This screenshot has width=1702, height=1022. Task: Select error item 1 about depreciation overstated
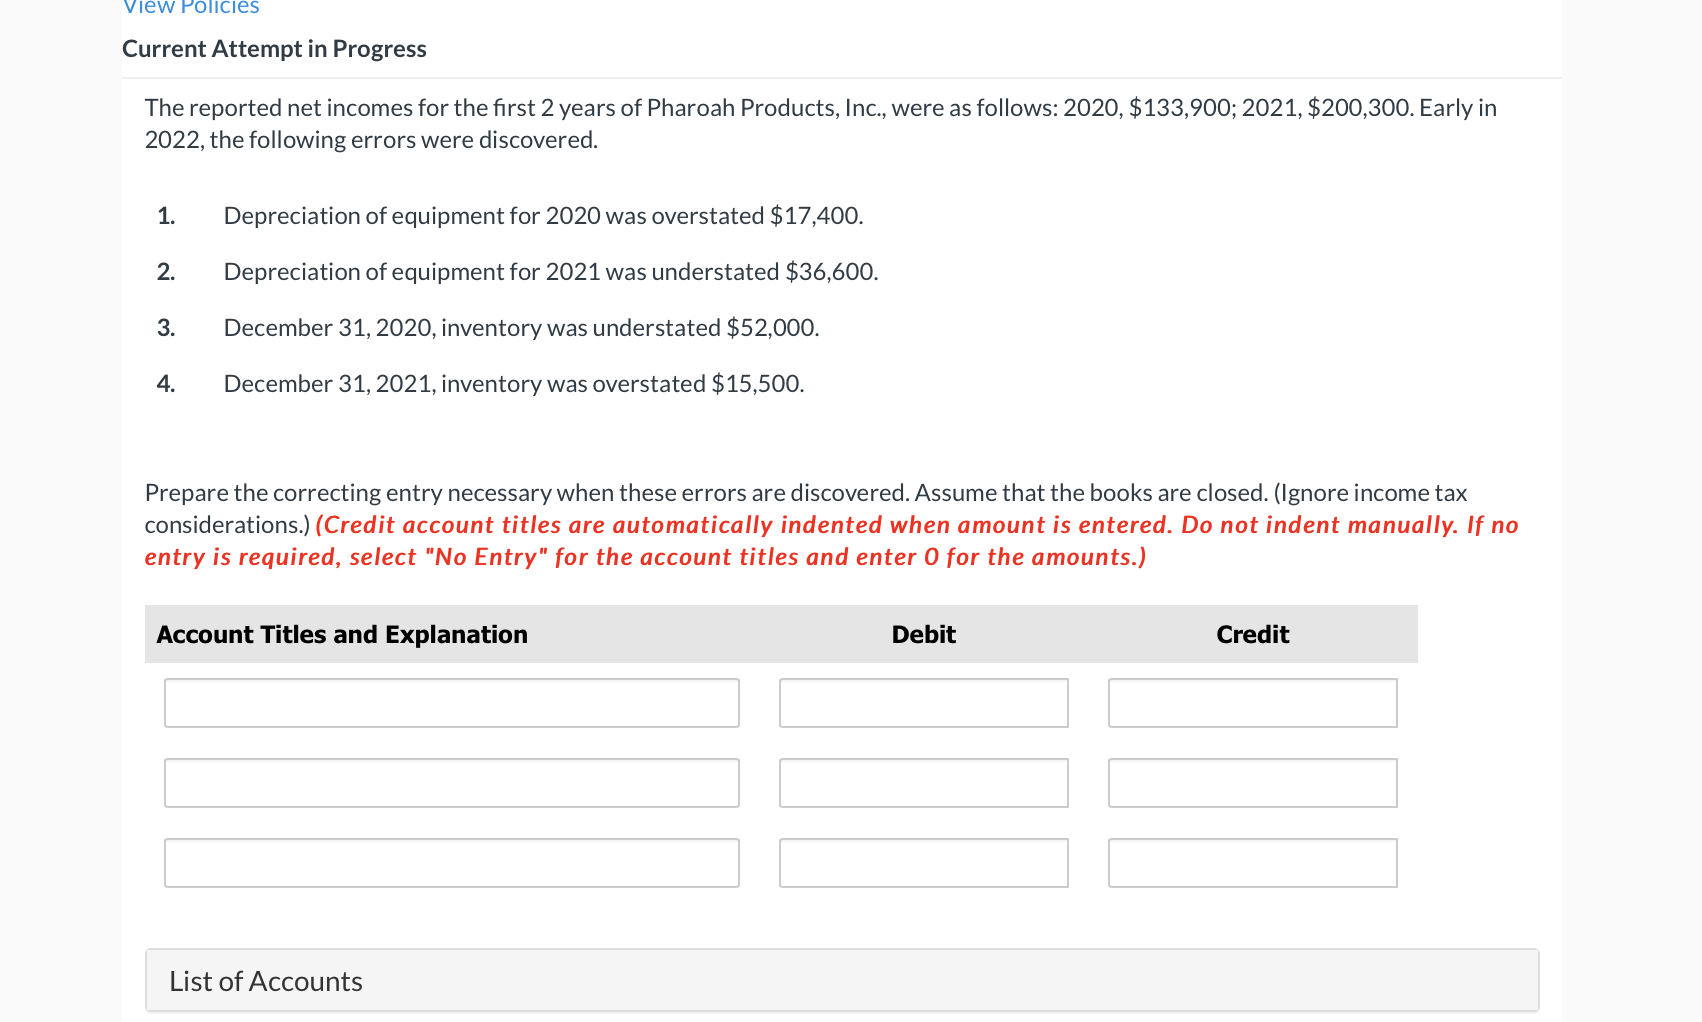[543, 215]
